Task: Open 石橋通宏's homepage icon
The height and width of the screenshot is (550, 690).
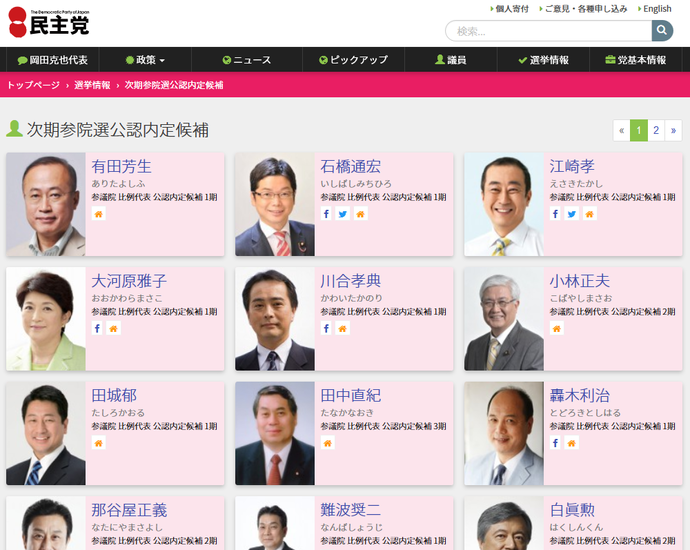Action: (x=360, y=214)
